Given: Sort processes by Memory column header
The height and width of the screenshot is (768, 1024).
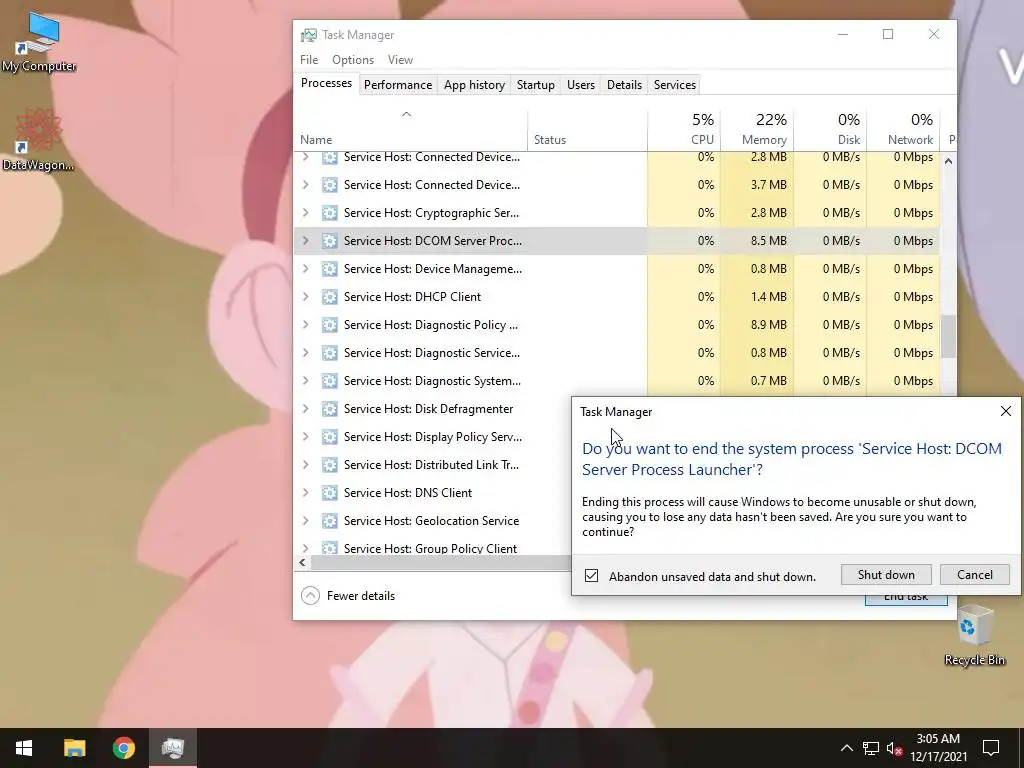Looking at the screenshot, I should [x=757, y=130].
